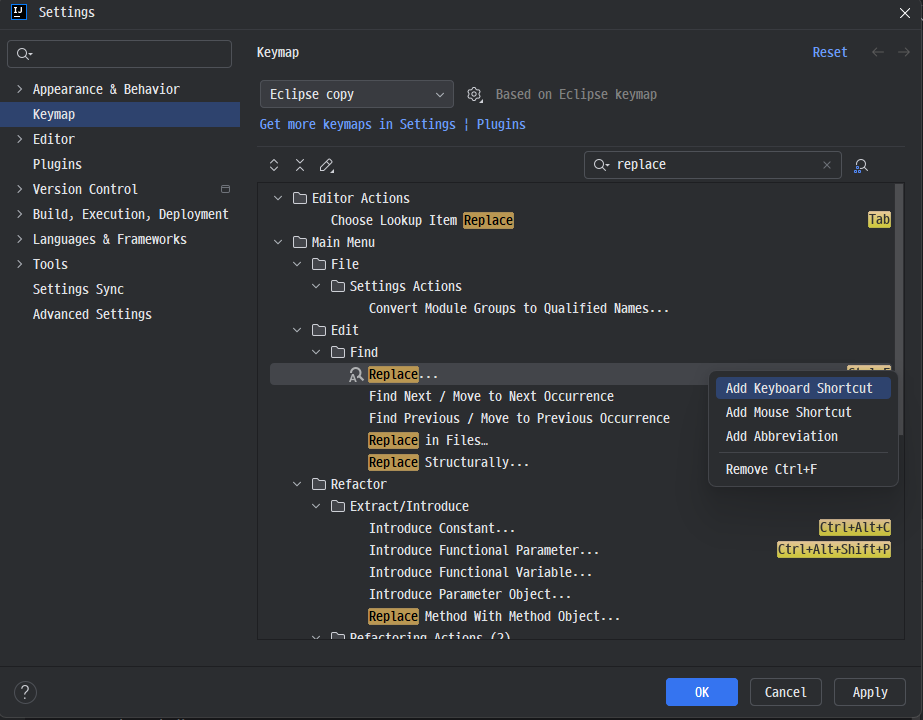Open the Eclipse copy keymap dropdown

click(356, 93)
